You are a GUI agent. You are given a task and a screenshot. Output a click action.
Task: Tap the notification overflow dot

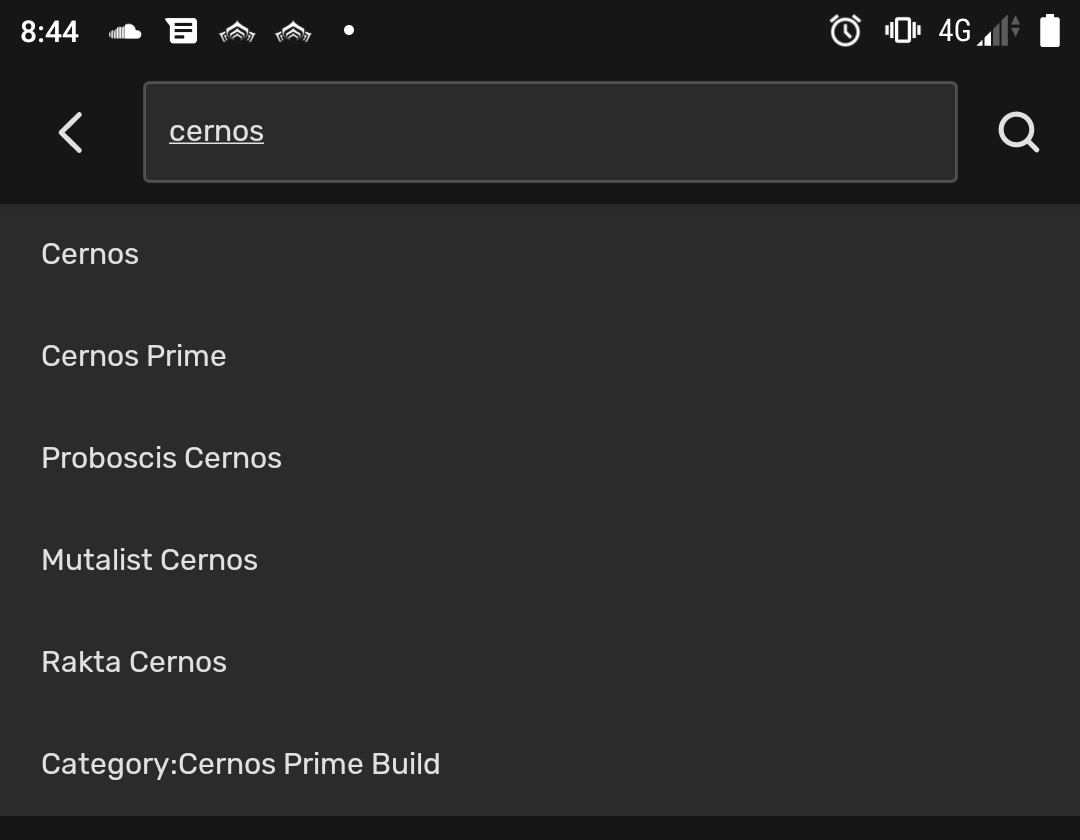(x=349, y=30)
